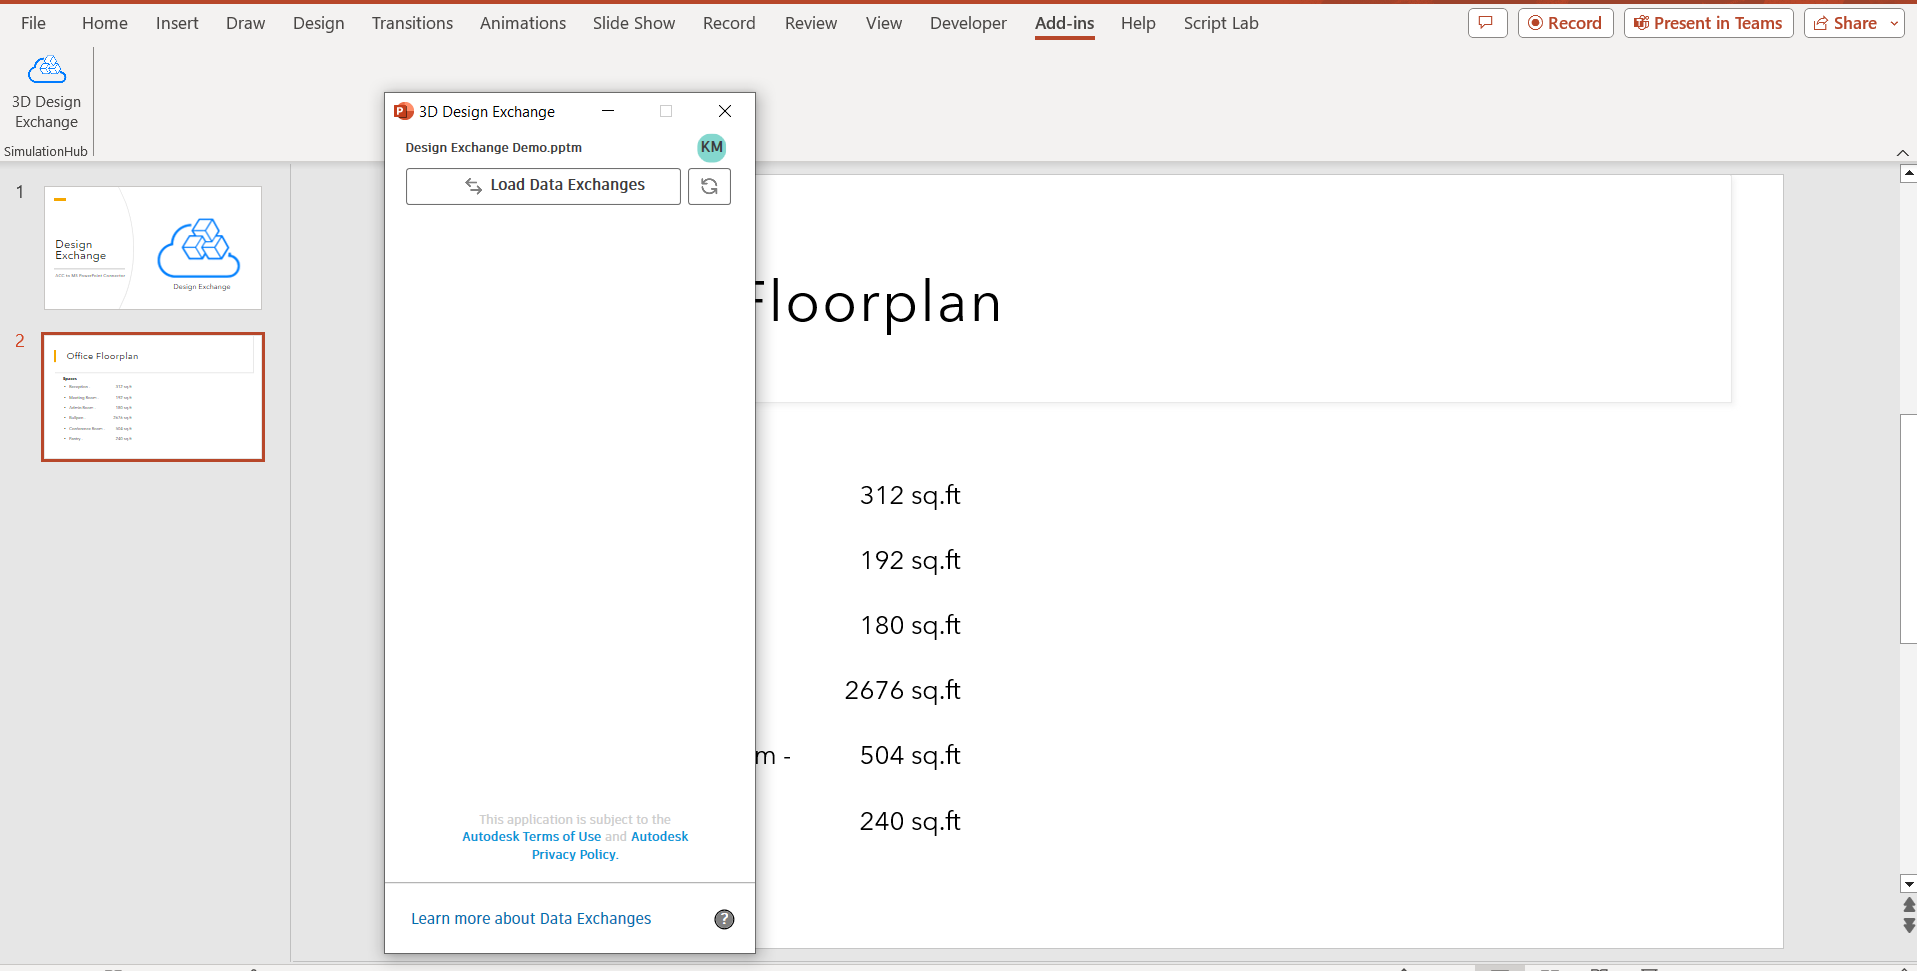Open the File tab

(33, 23)
